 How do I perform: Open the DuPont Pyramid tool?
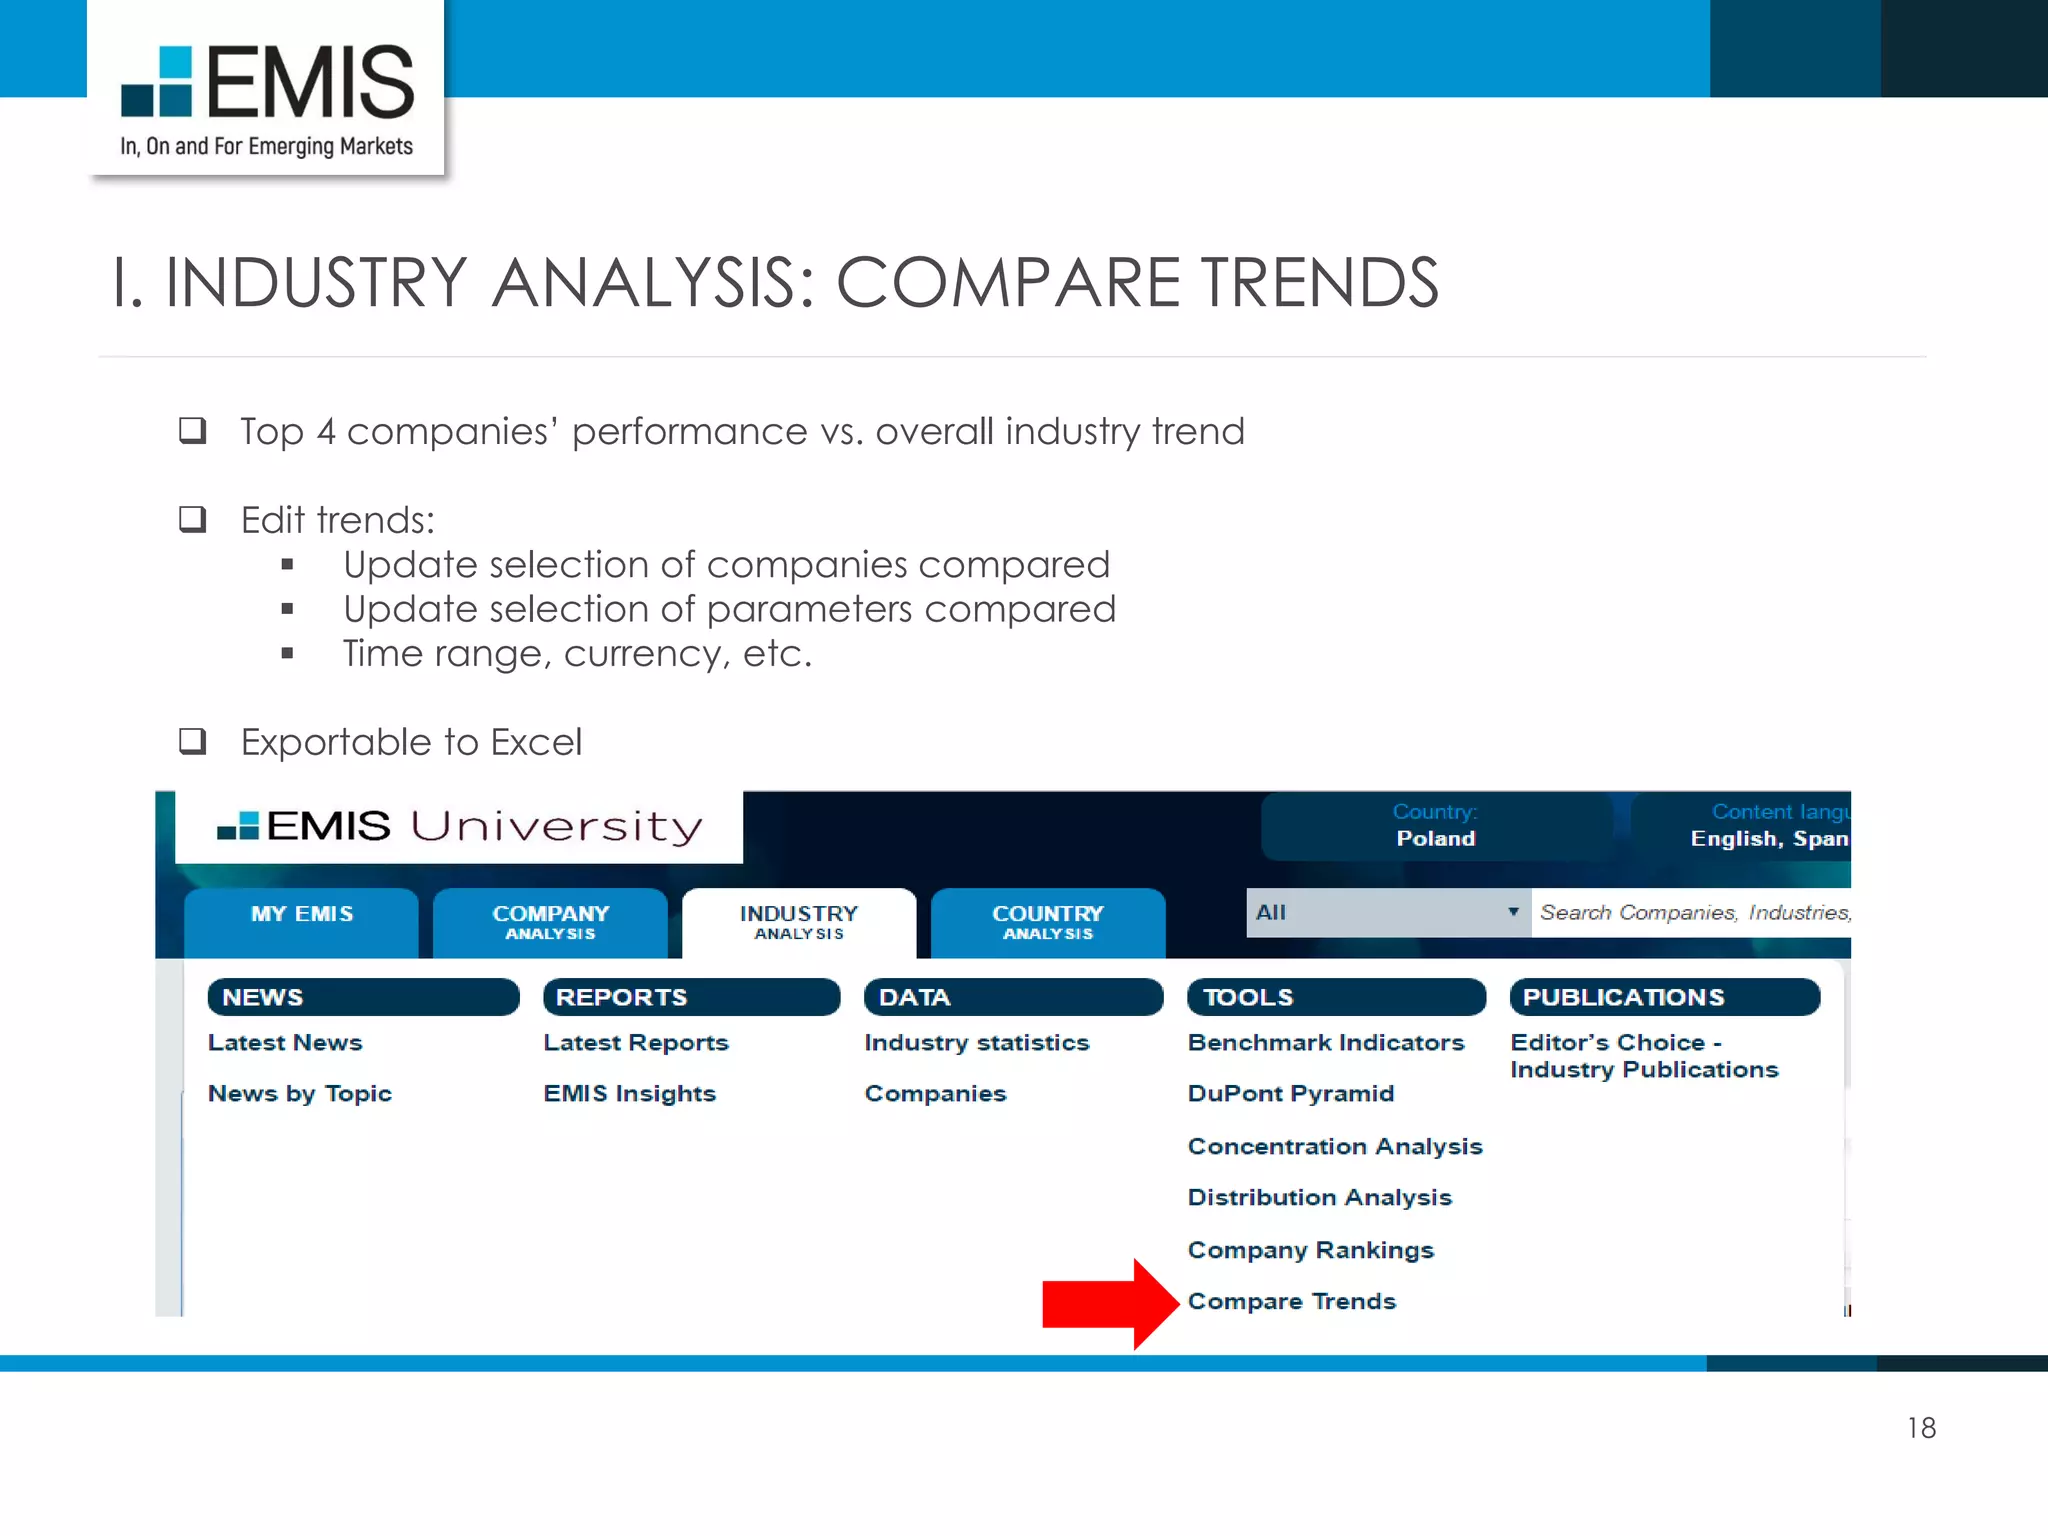1291,1094
